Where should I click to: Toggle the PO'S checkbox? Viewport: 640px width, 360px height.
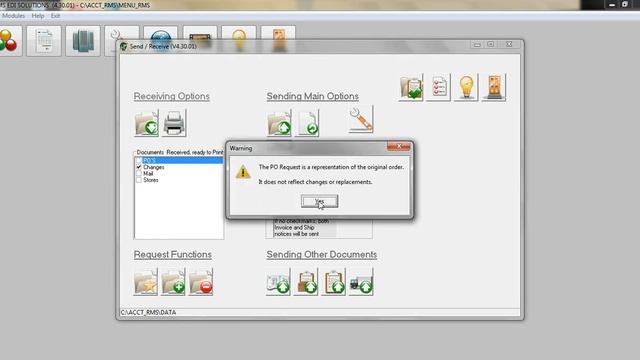point(139,161)
